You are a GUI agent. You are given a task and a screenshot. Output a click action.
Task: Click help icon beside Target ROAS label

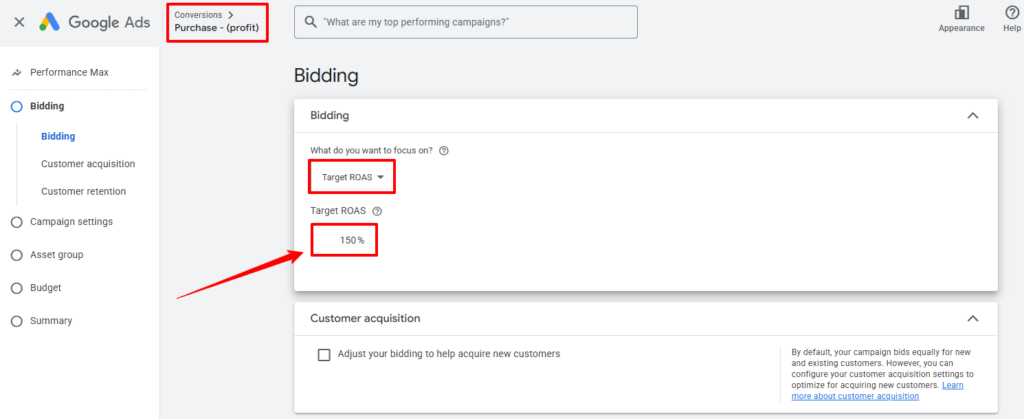pyautogui.click(x=377, y=211)
